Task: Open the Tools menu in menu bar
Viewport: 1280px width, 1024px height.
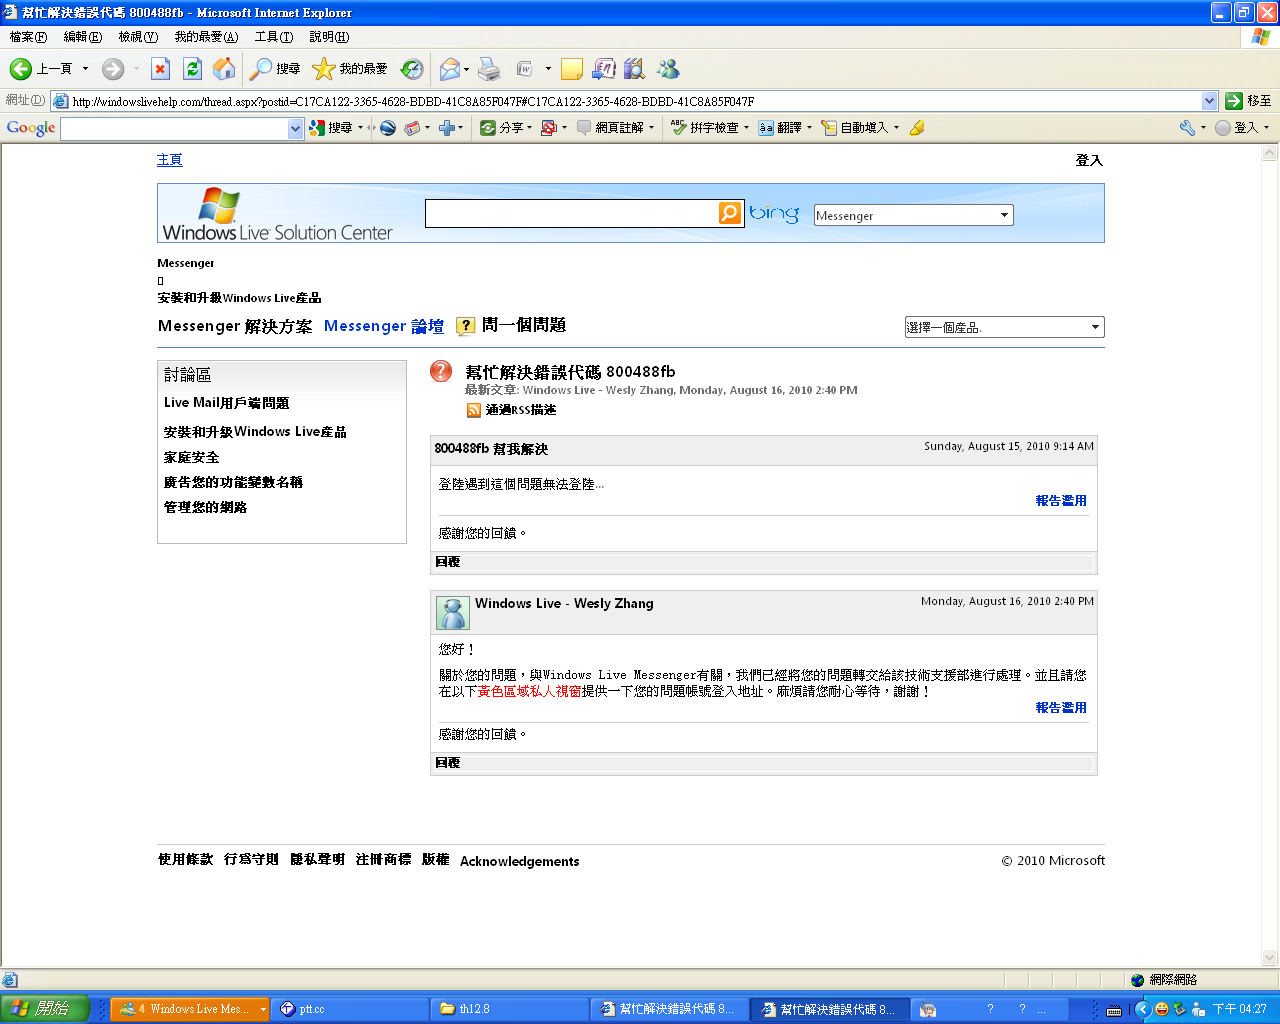Action: pos(273,37)
